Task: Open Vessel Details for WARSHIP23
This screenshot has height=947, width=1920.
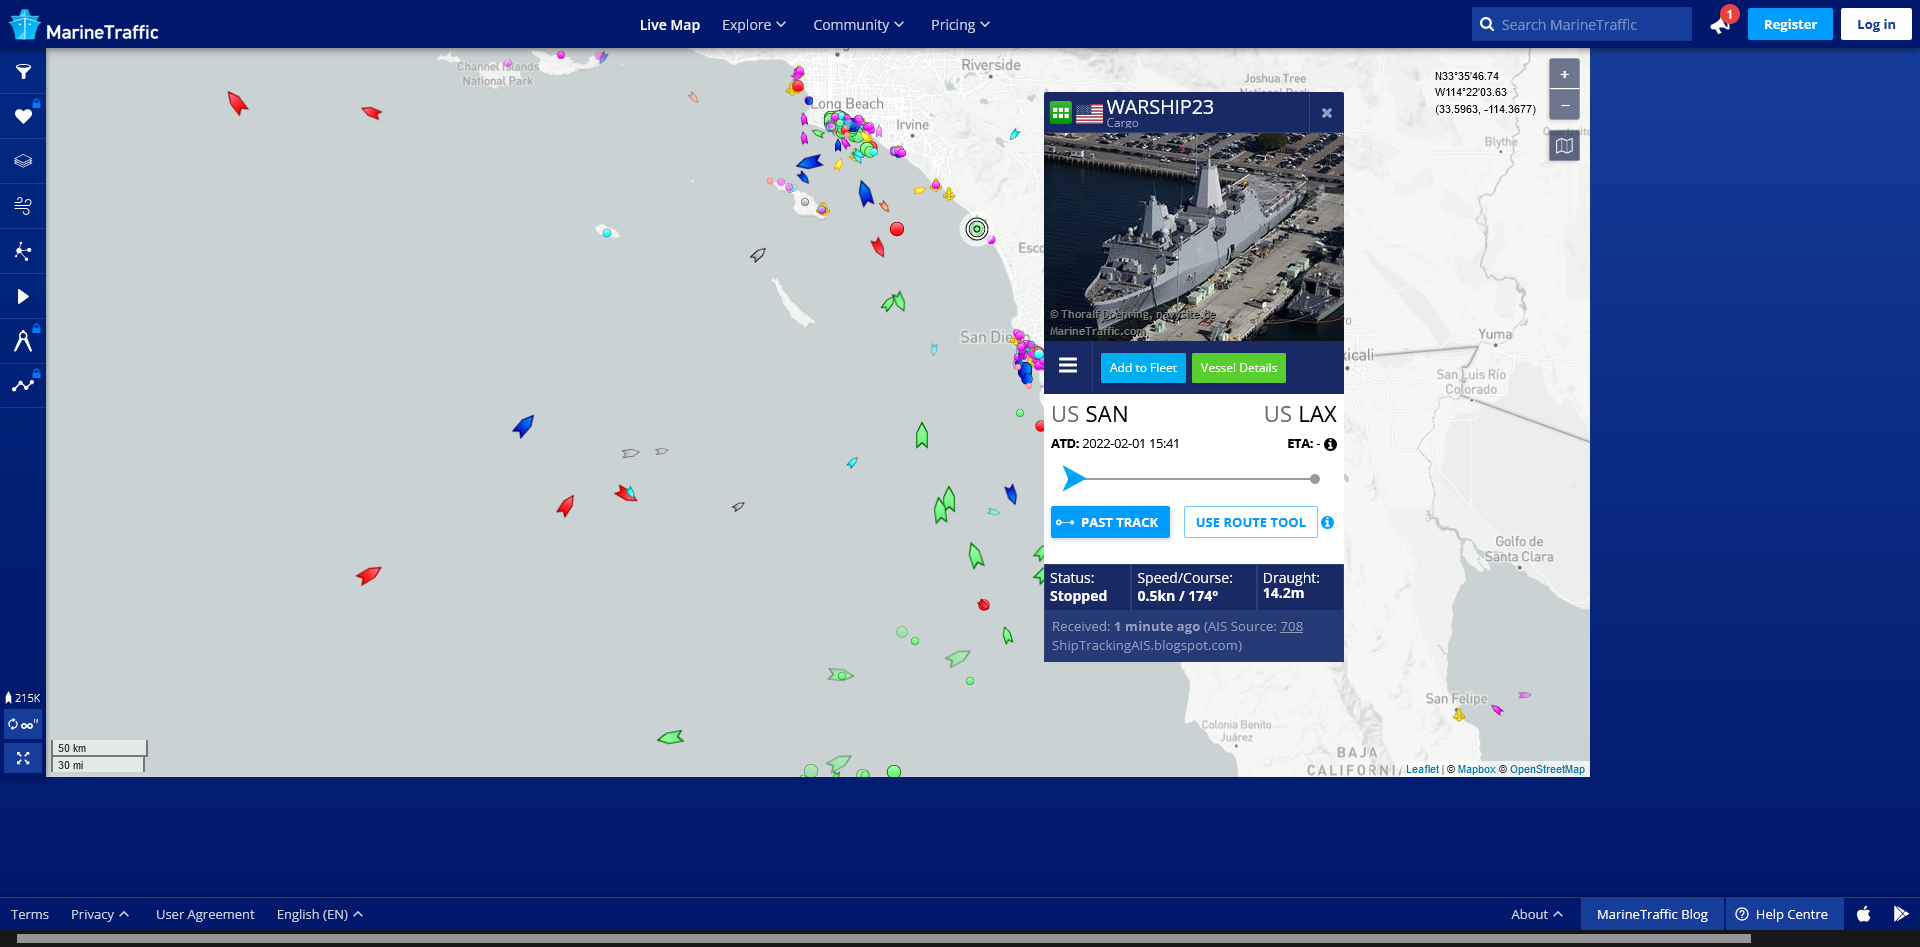Action: coord(1239,368)
